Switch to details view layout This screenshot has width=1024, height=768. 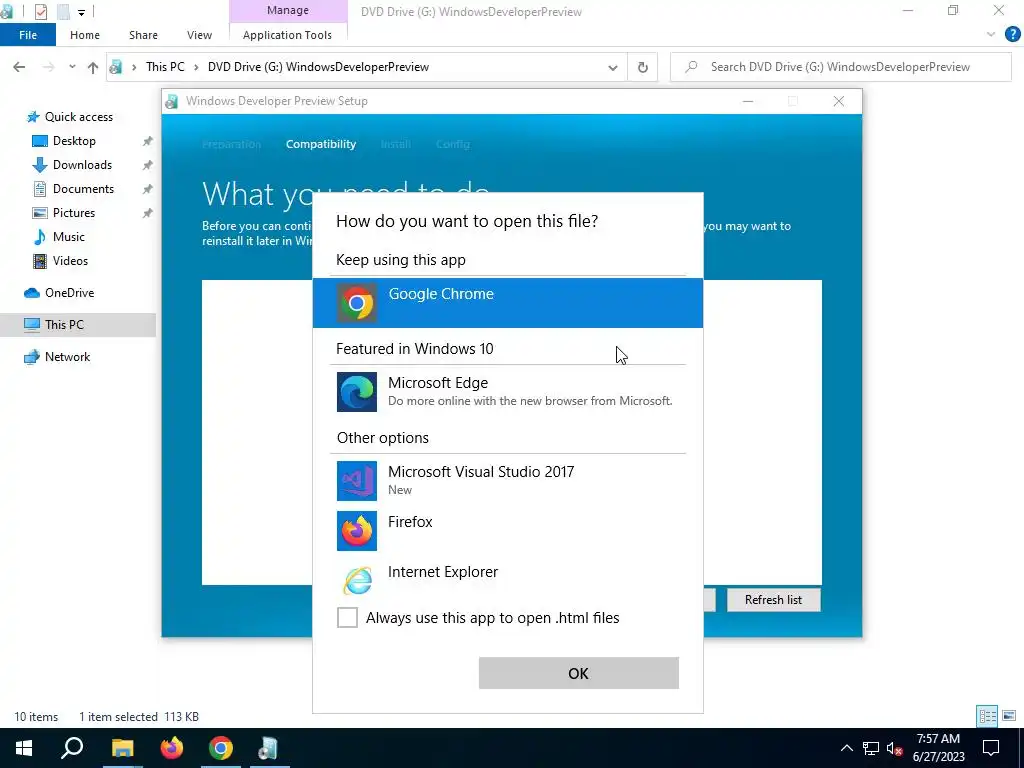pyautogui.click(x=987, y=716)
